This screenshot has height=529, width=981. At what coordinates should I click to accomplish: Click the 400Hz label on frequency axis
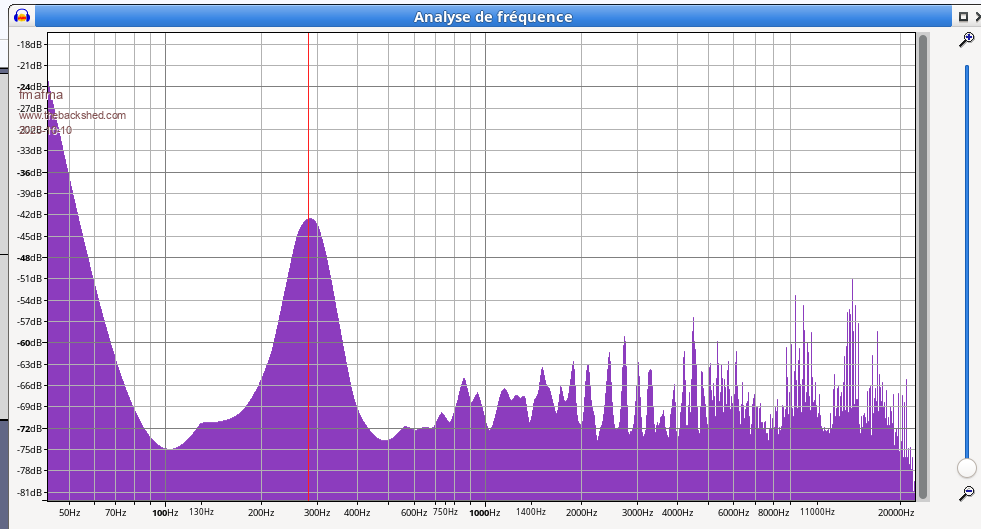[357, 512]
